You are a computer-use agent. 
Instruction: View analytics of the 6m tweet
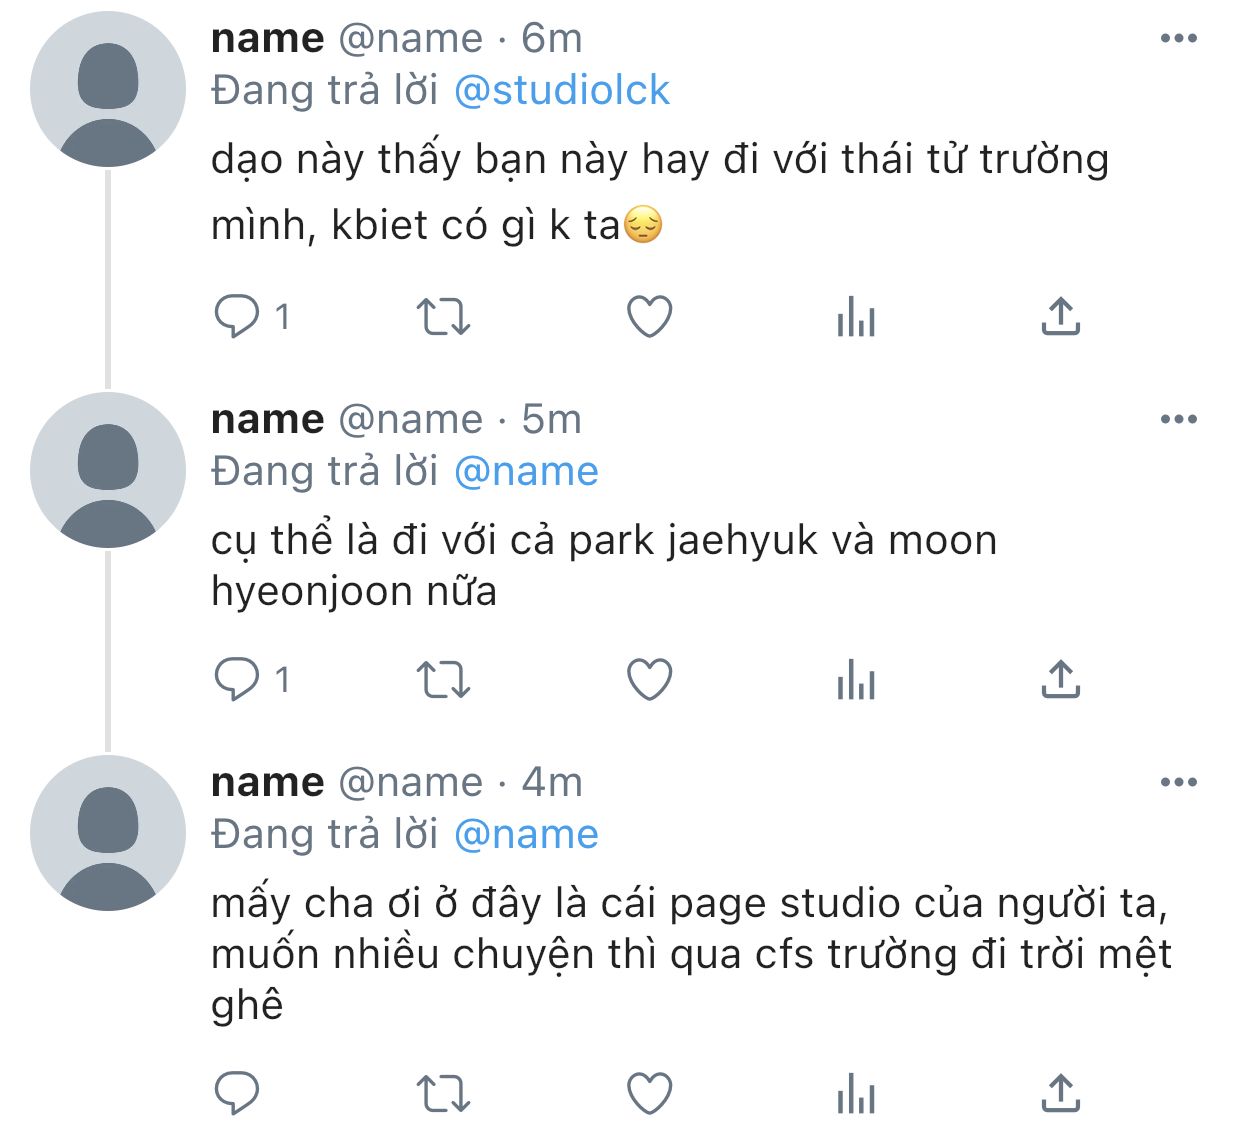856,317
